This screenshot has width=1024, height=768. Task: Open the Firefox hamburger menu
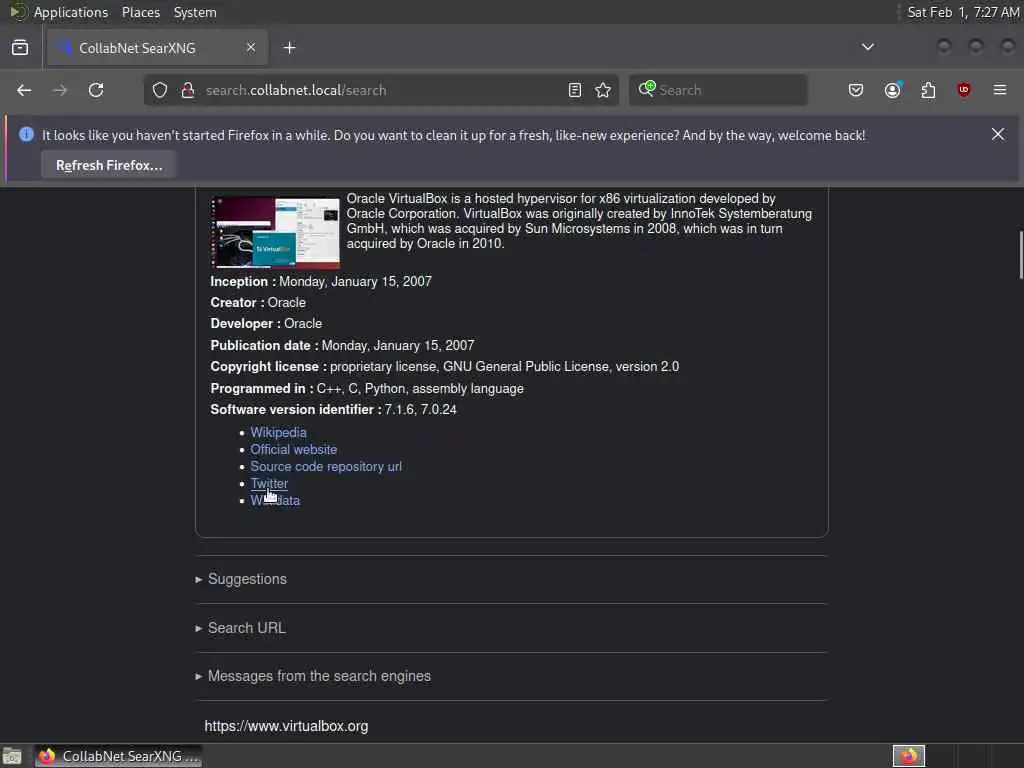tap(1000, 90)
